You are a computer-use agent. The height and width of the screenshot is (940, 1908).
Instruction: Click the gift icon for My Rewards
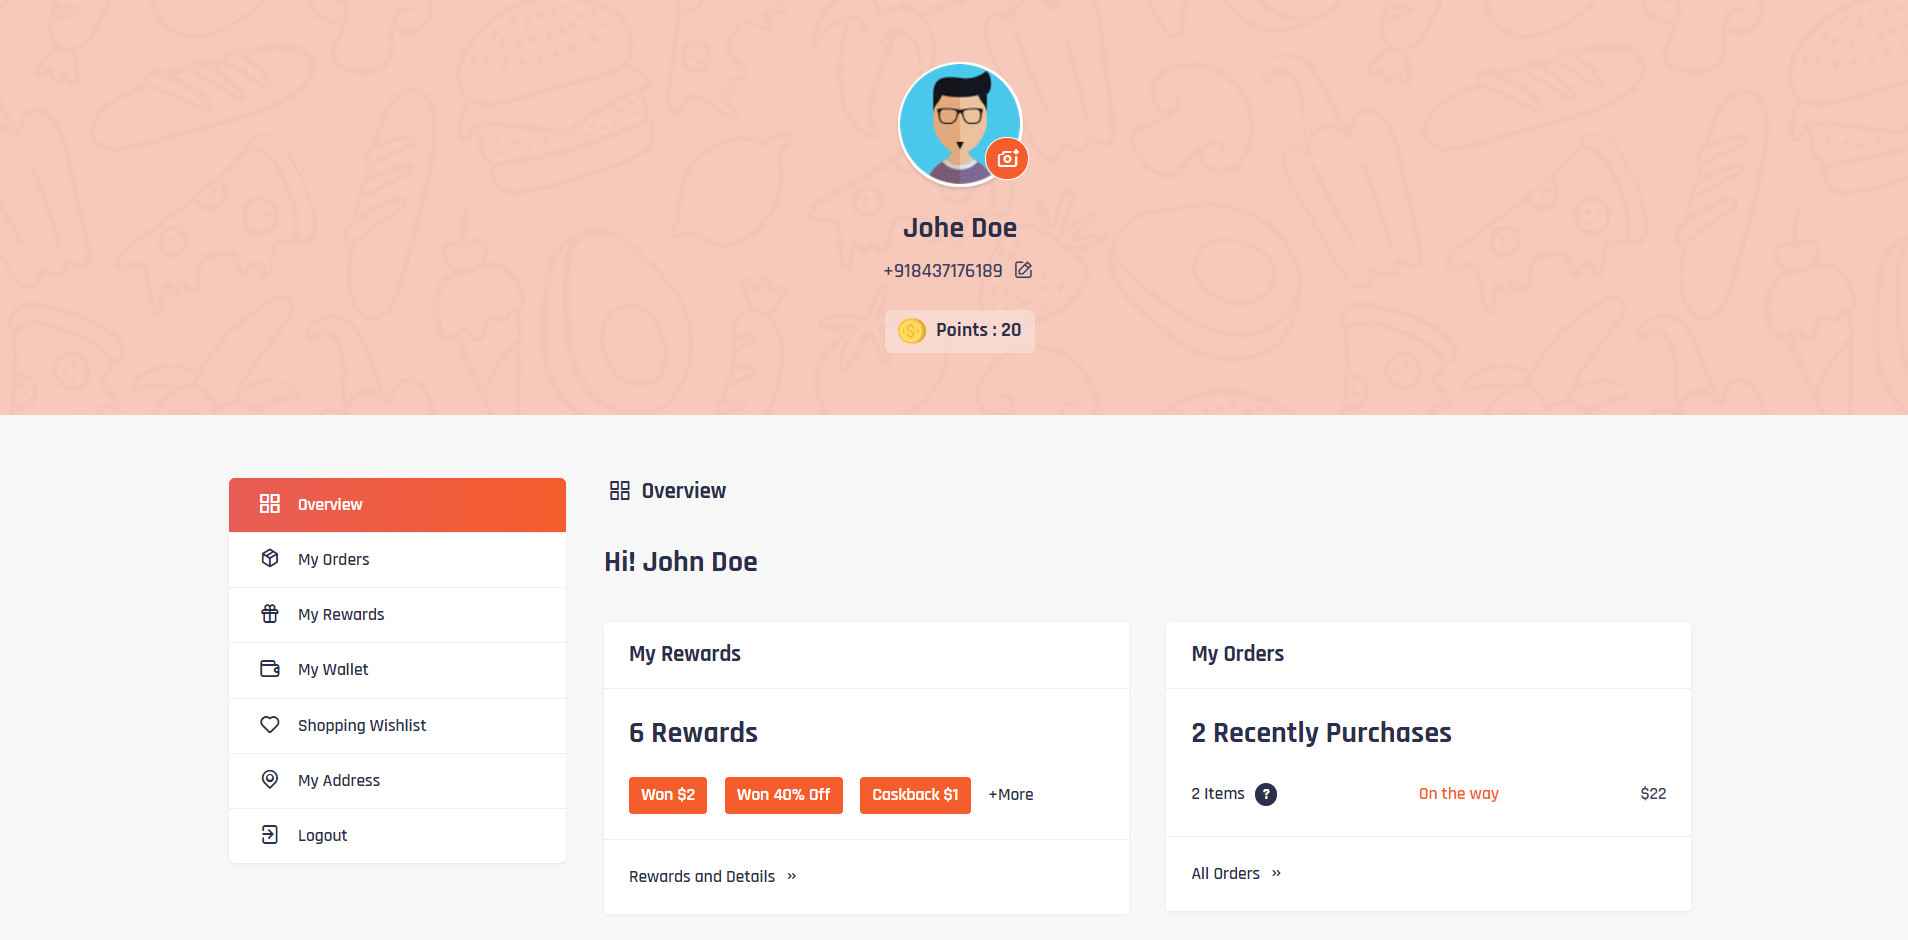[x=270, y=614]
